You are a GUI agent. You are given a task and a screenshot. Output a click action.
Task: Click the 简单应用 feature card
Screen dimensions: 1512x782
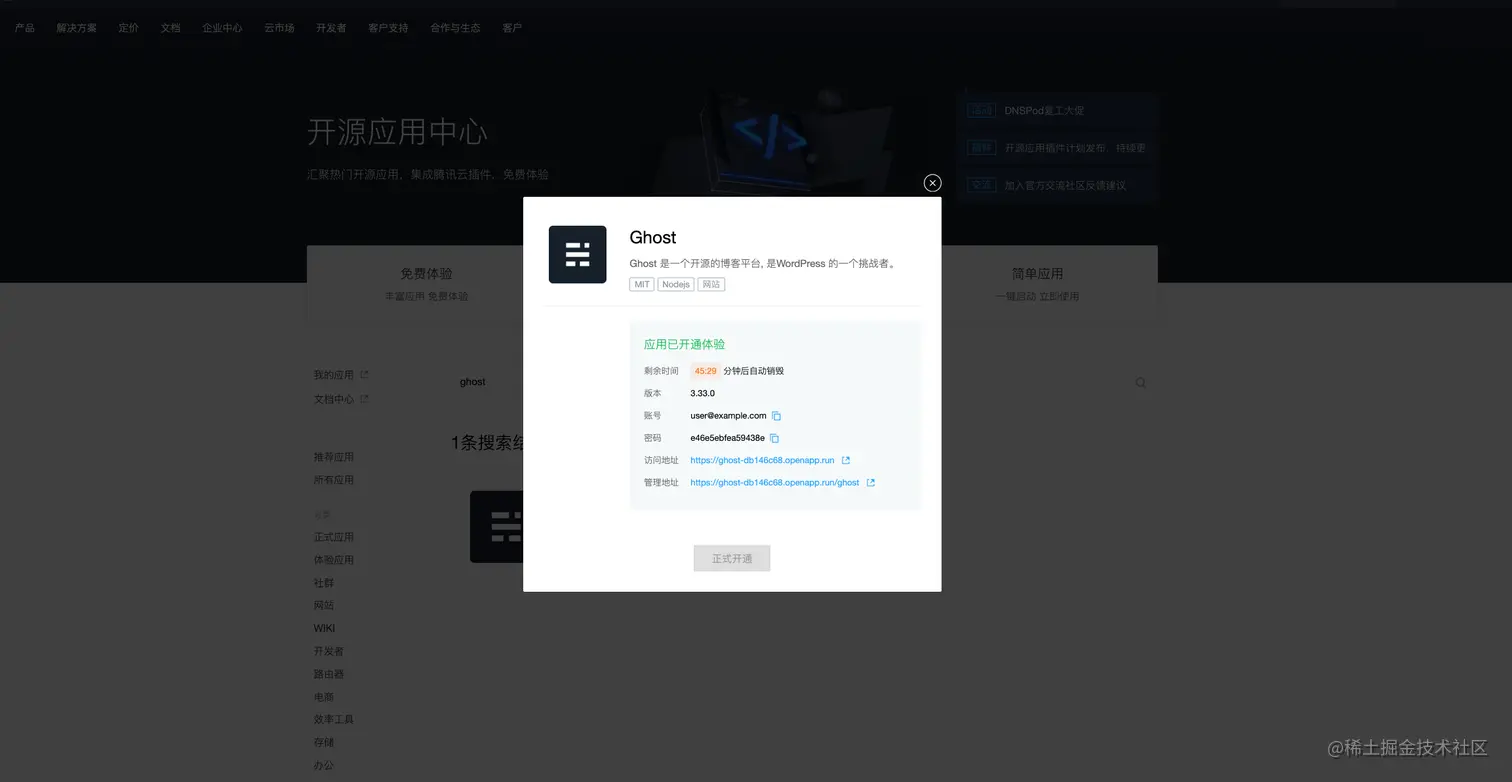coord(1037,283)
